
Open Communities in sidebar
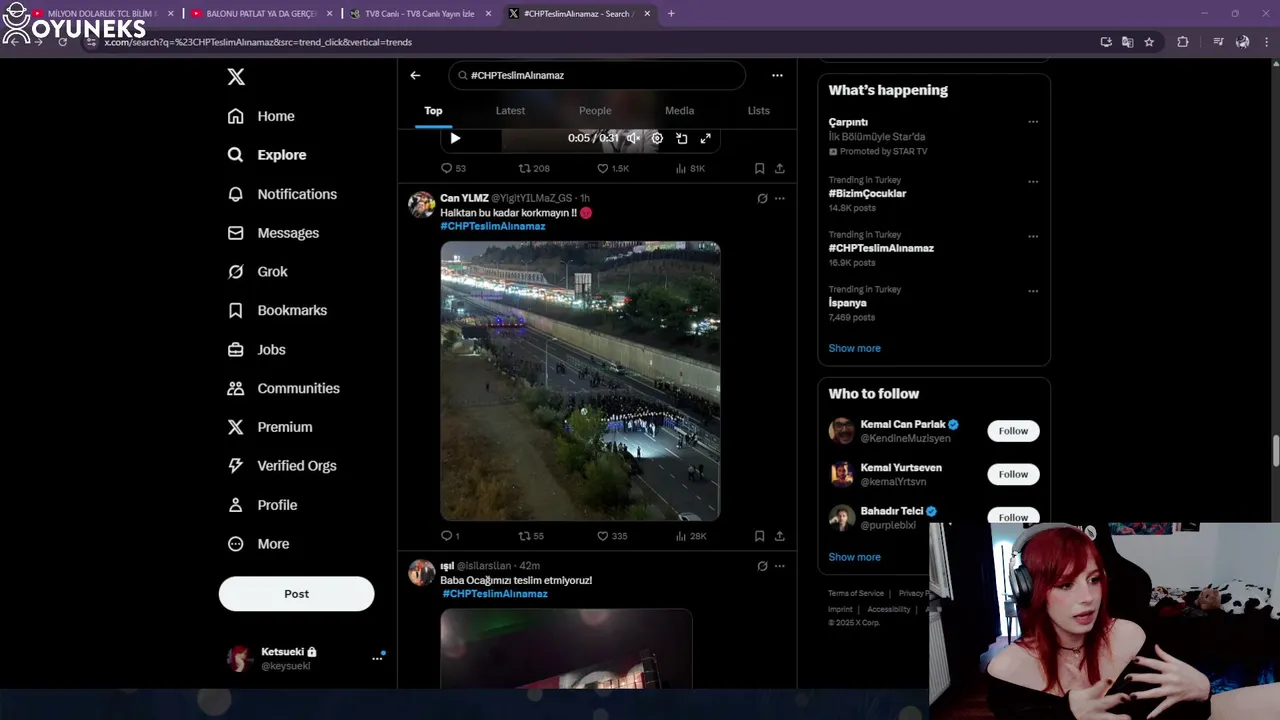pyautogui.click(x=283, y=388)
